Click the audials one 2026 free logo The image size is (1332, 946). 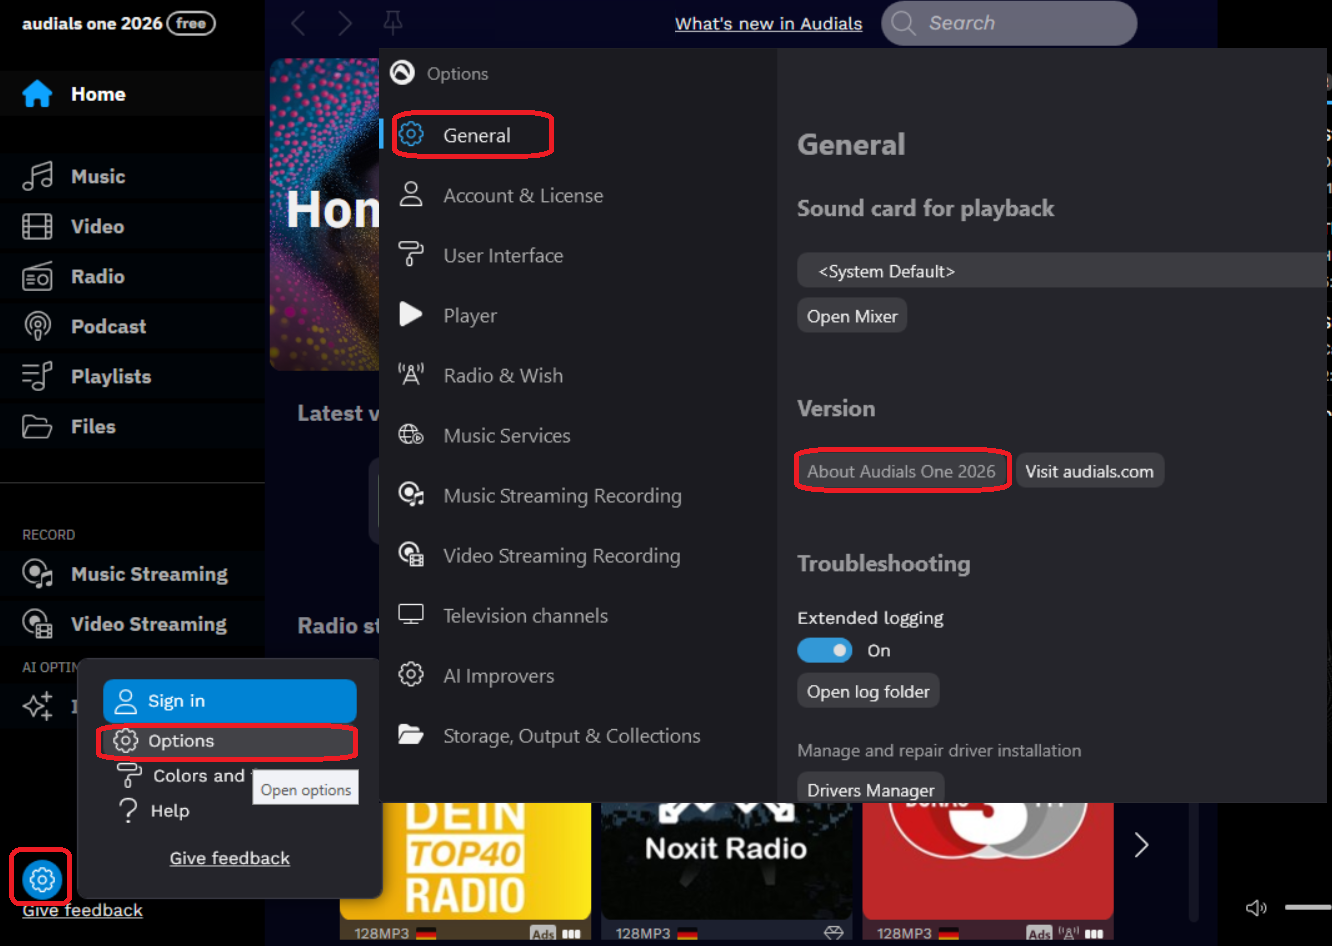point(119,23)
